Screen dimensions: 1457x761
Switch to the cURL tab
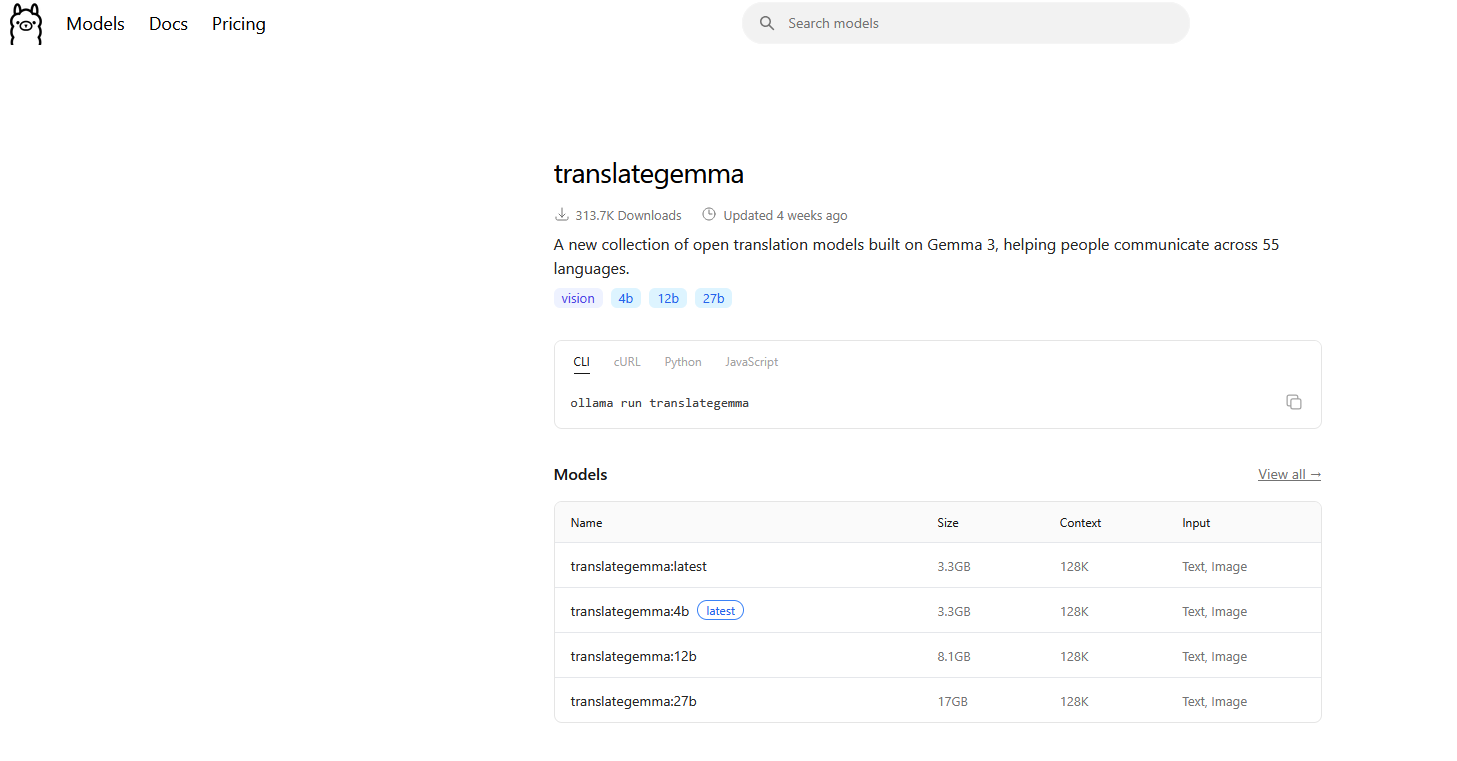coord(627,362)
